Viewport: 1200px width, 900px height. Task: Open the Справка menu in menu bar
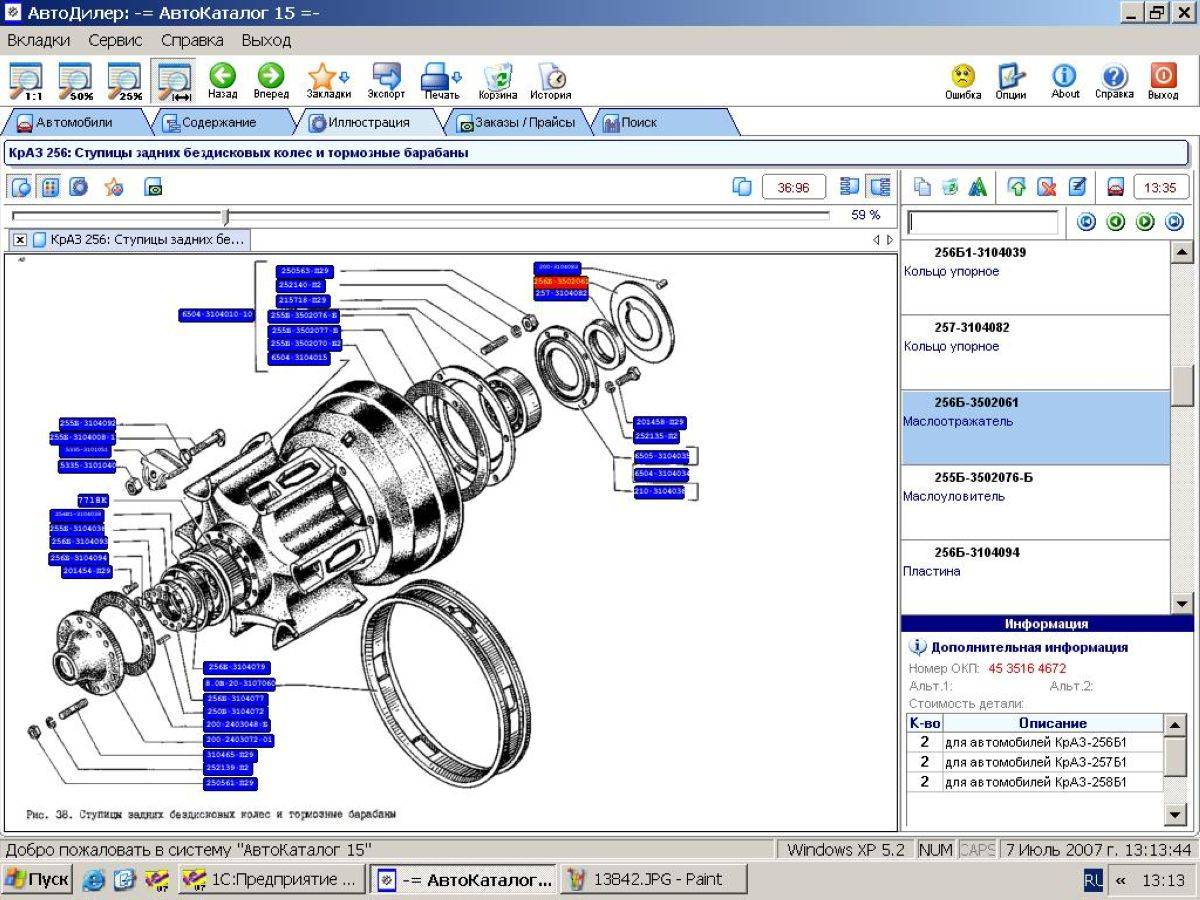point(192,41)
